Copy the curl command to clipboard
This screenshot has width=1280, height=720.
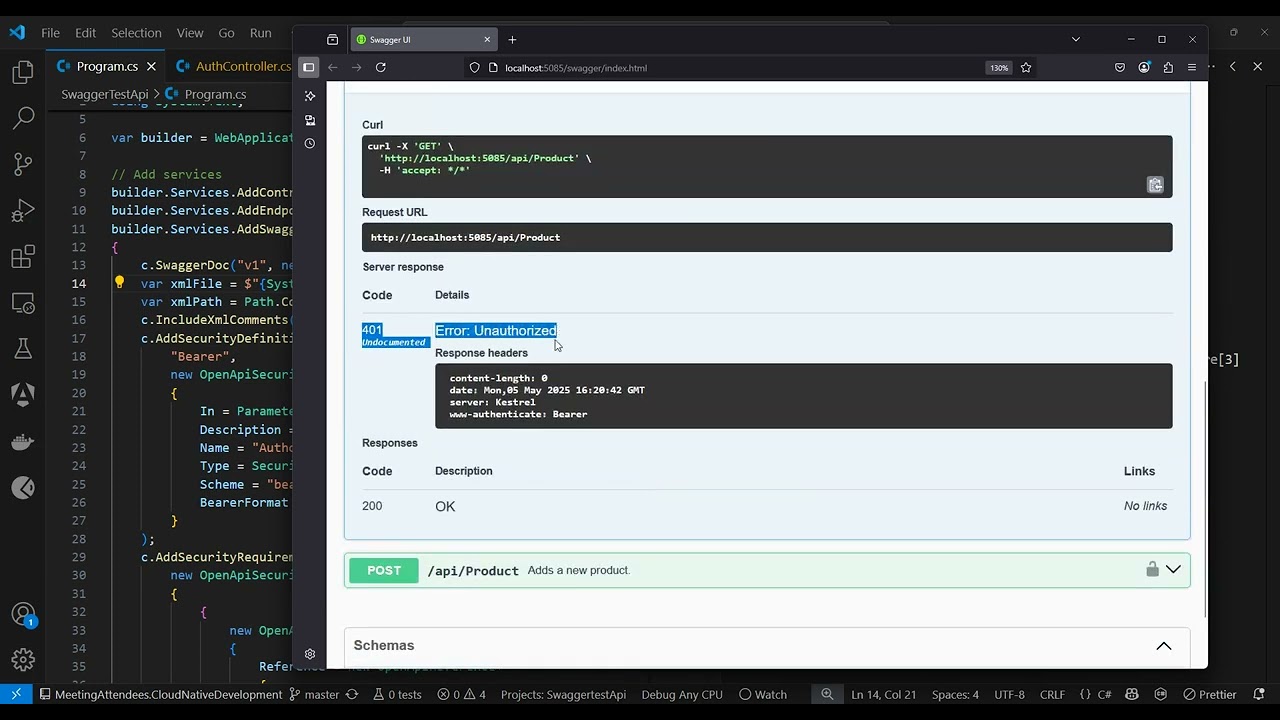pyautogui.click(x=1155, y=184)
